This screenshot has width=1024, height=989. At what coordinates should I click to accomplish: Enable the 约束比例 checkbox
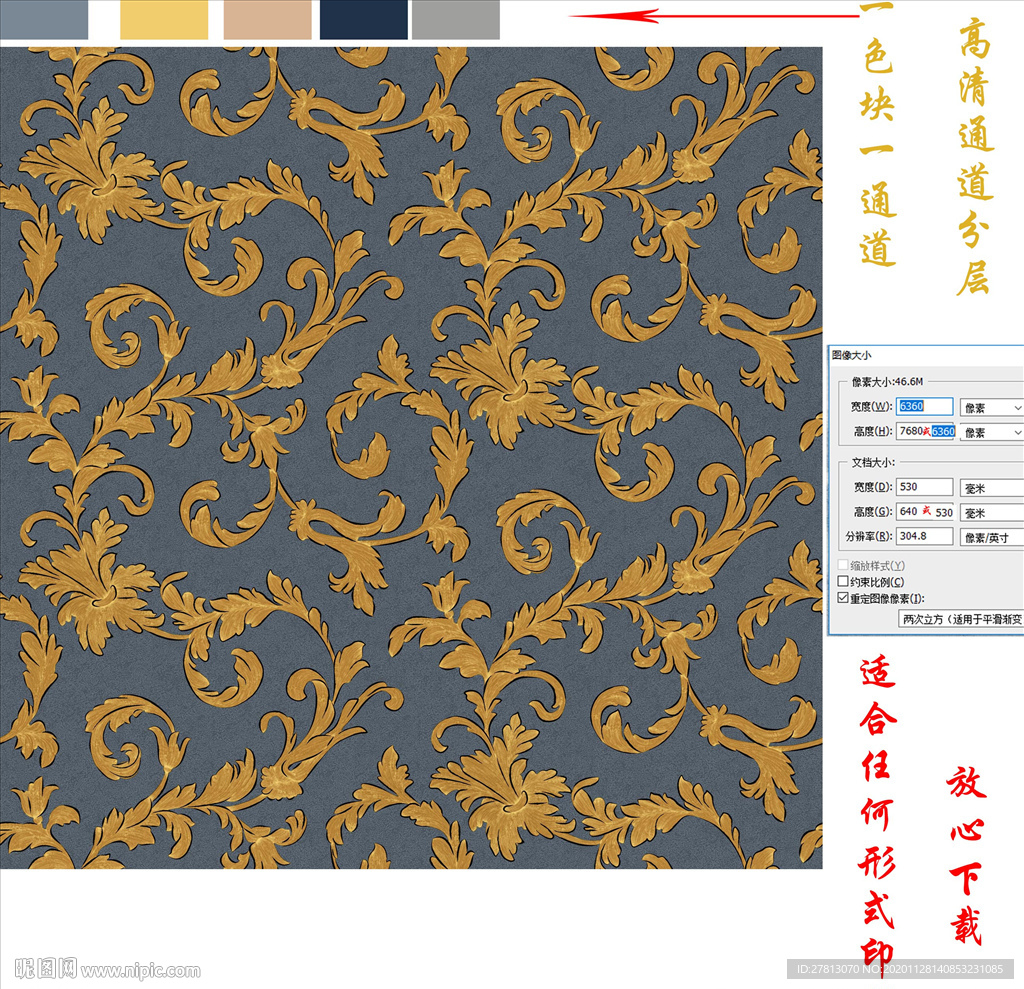(x=843, y=581)
